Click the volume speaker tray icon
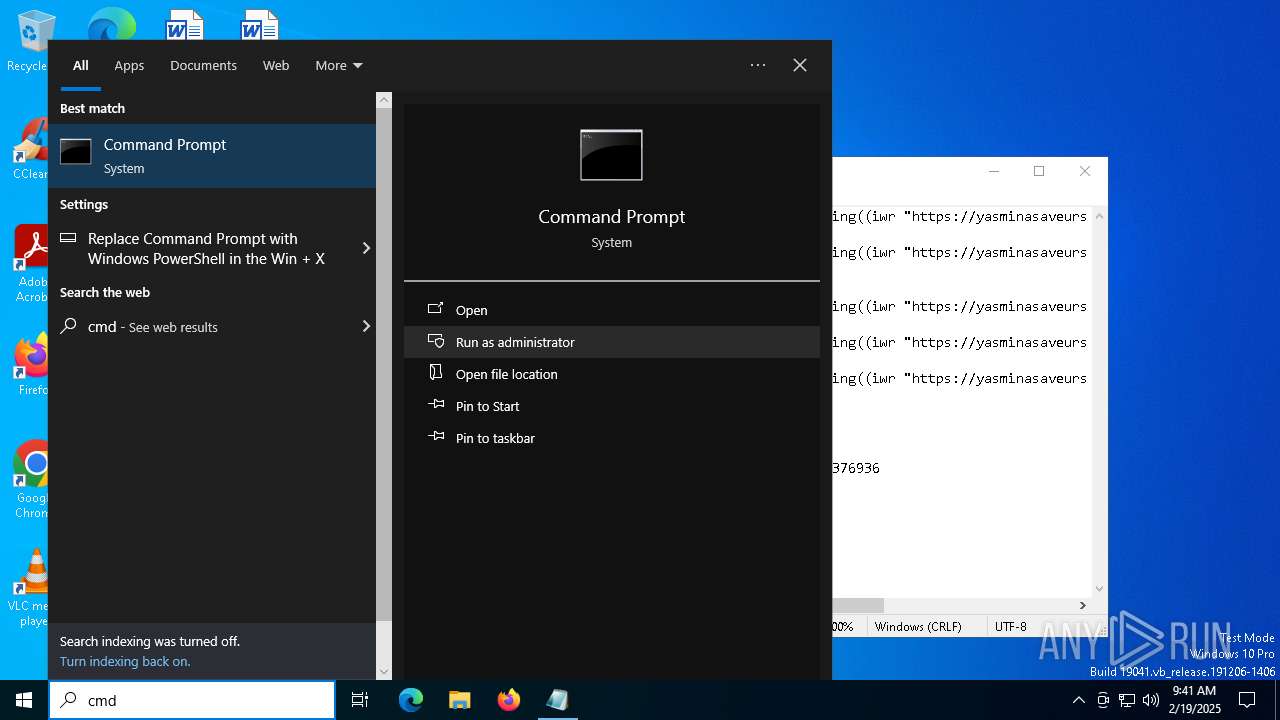Screen dimensions: 1280x720 [x=1151, y=700]
